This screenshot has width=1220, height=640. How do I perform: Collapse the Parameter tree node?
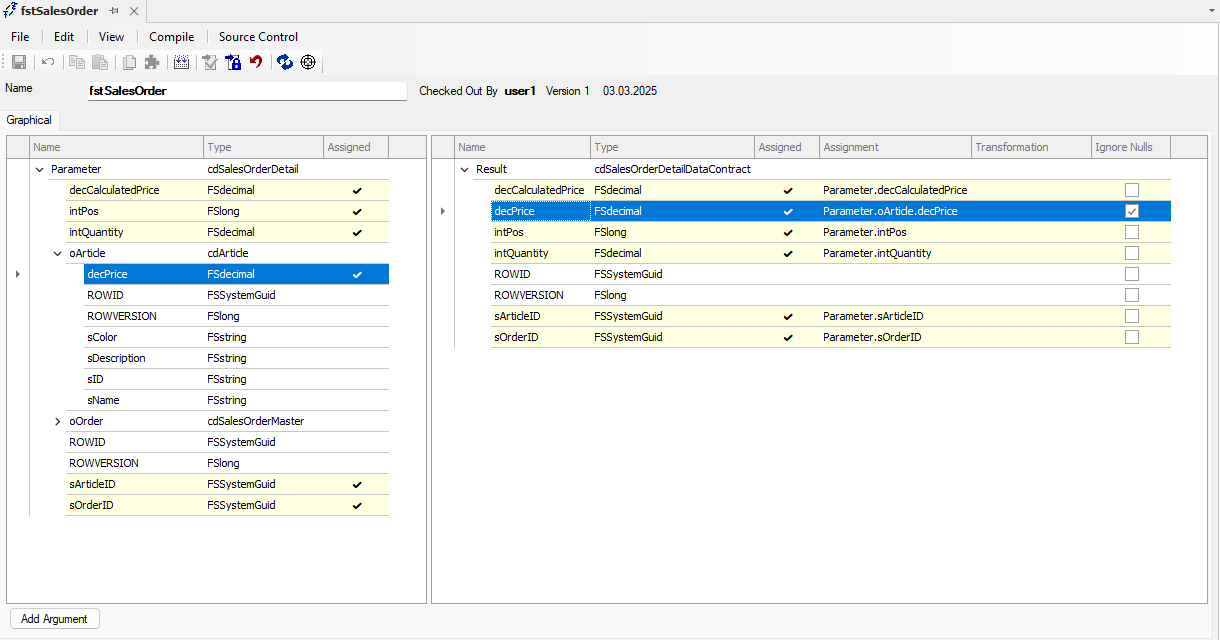coord(40,169)
